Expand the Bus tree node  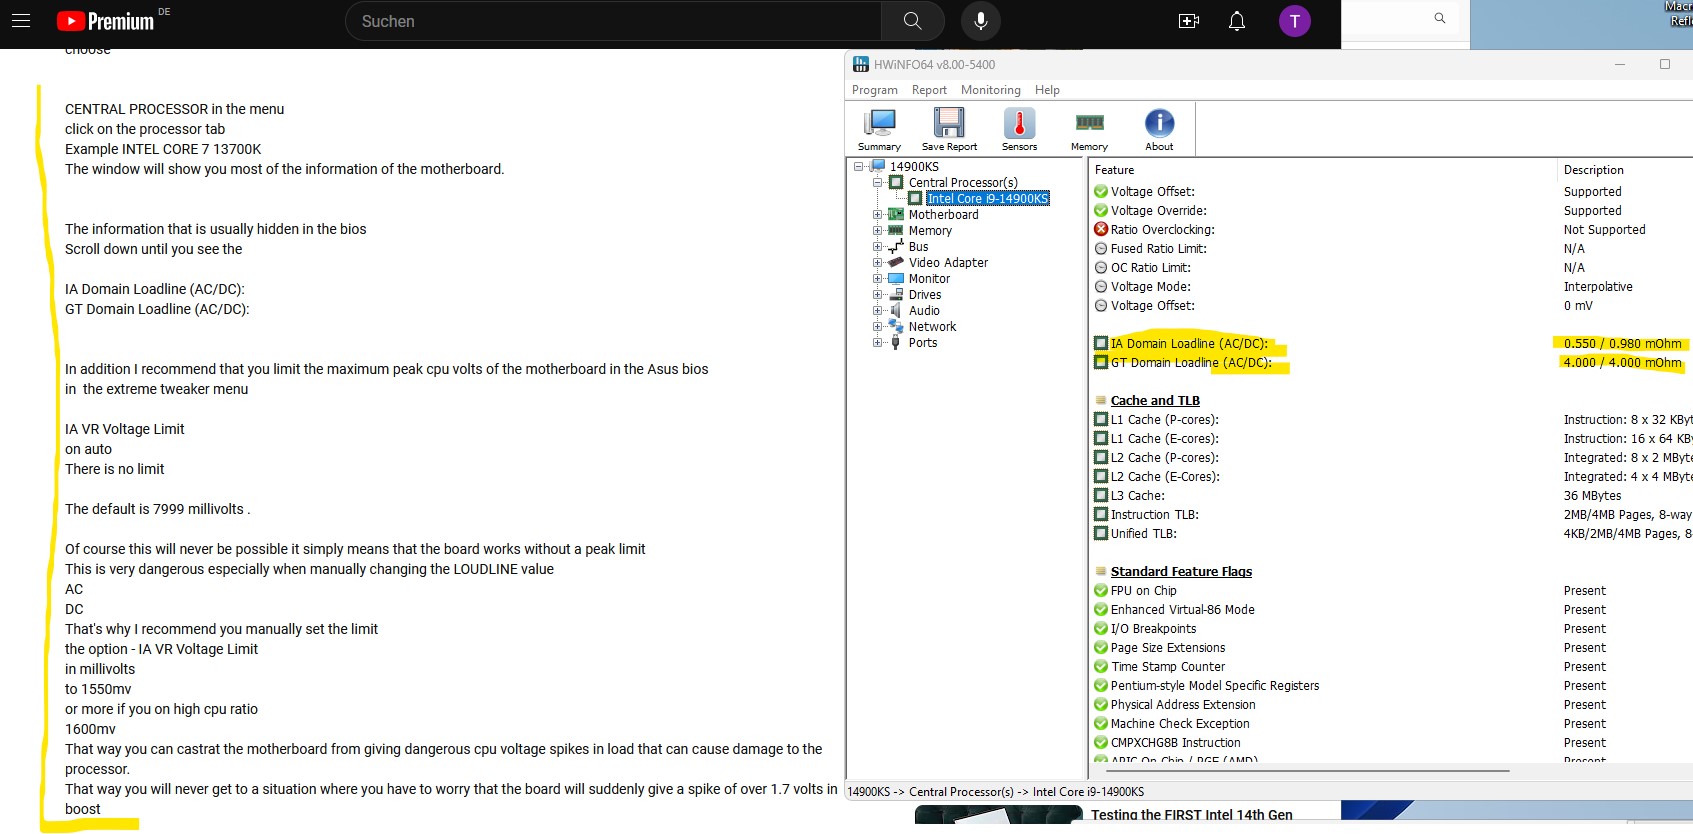[877, 247]
